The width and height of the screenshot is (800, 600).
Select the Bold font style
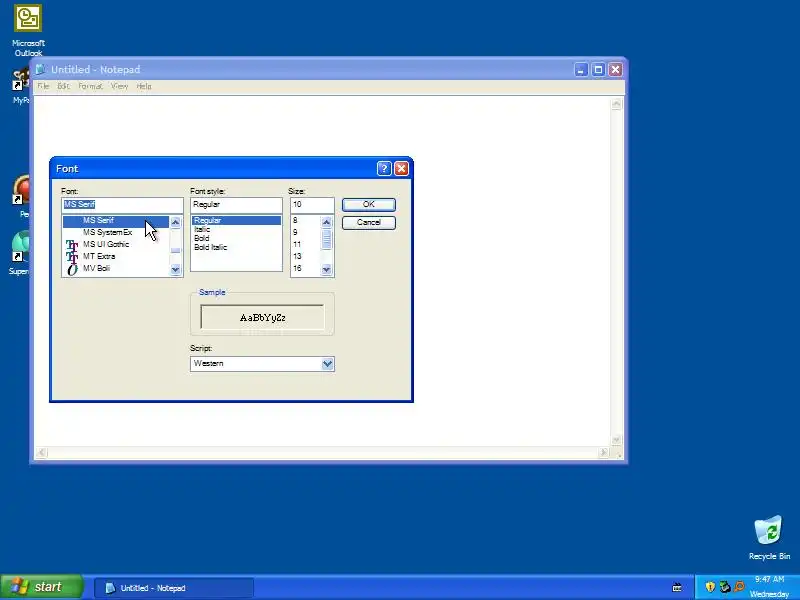click(236, 238)
